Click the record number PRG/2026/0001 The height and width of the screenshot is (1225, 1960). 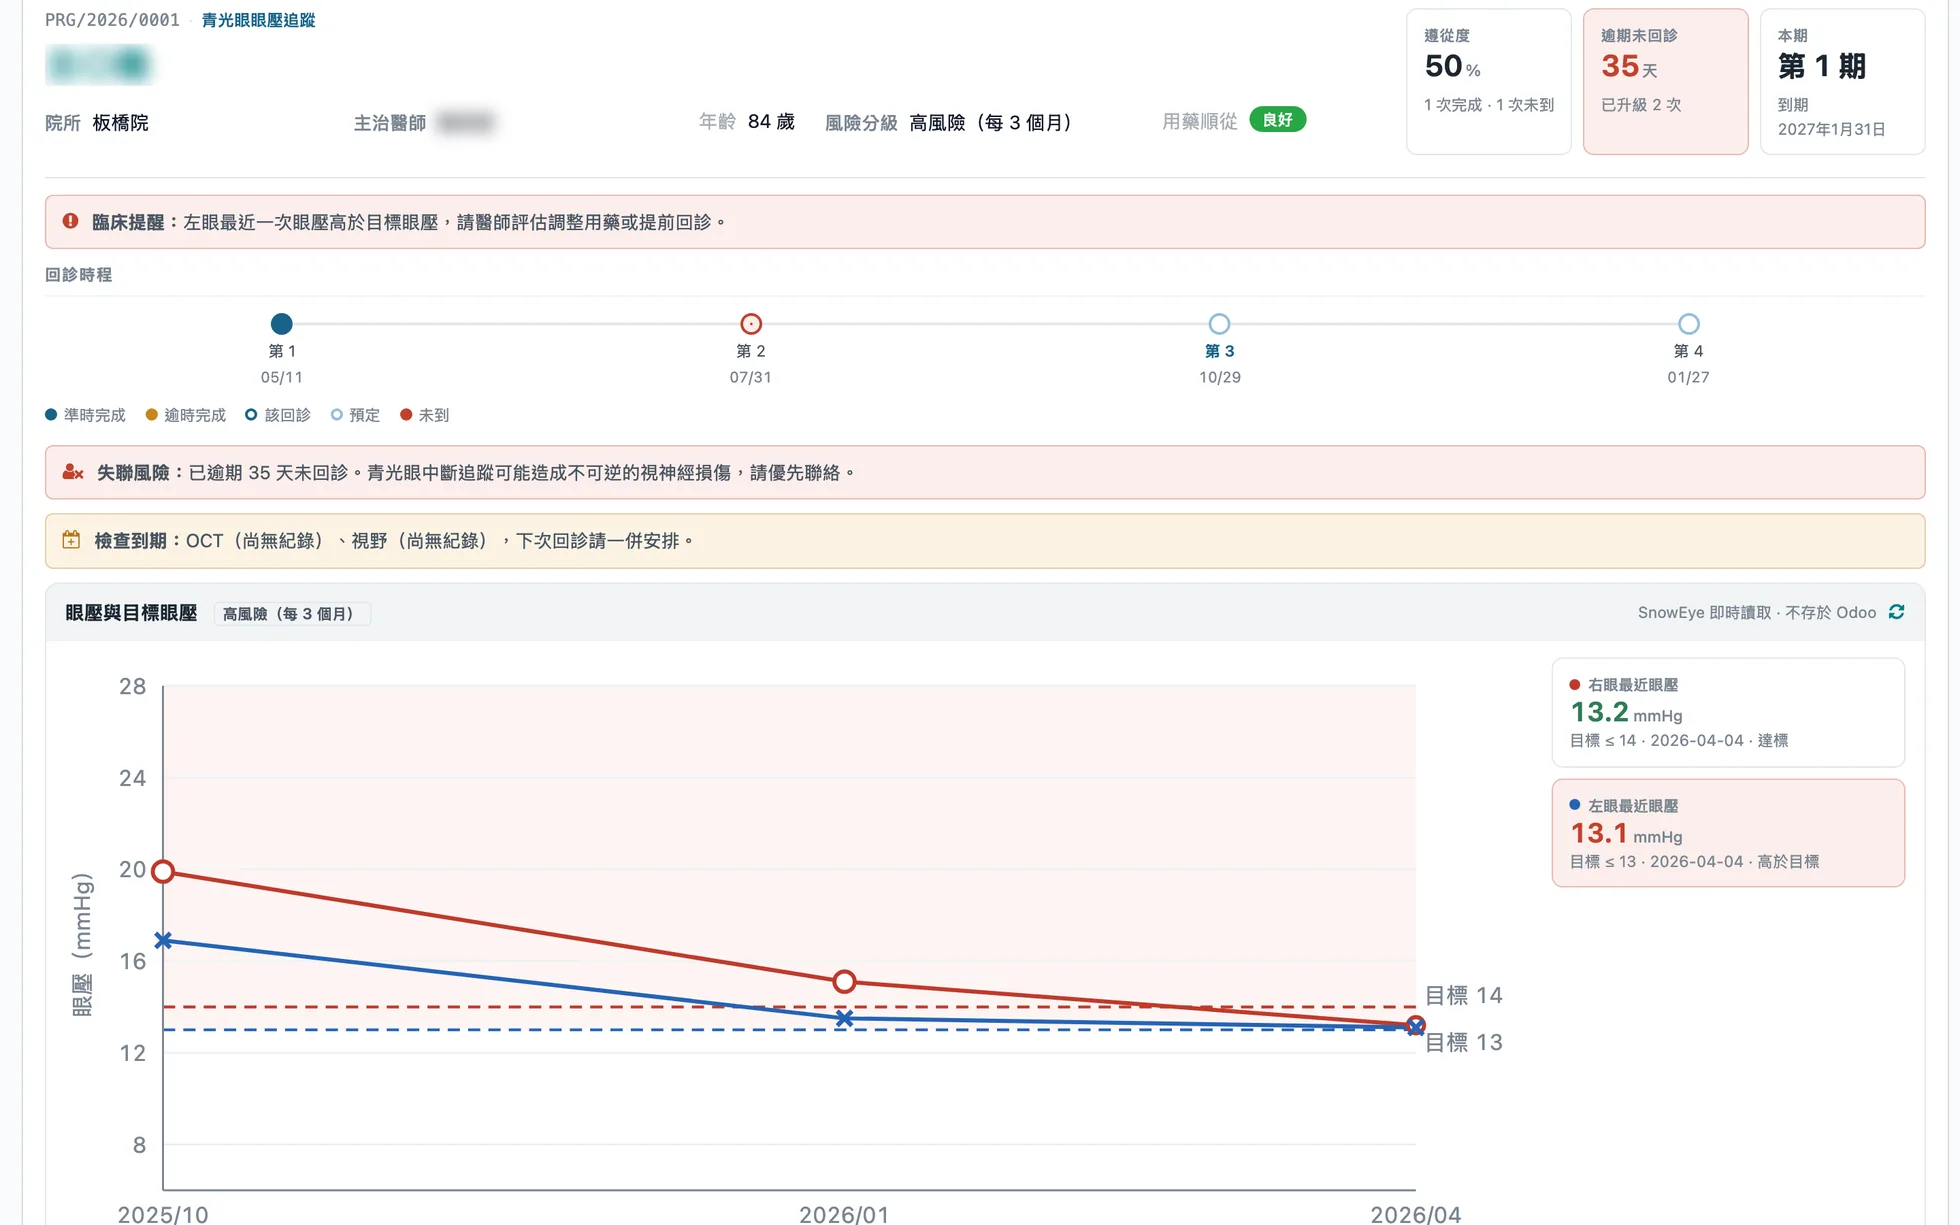(112, 20)
